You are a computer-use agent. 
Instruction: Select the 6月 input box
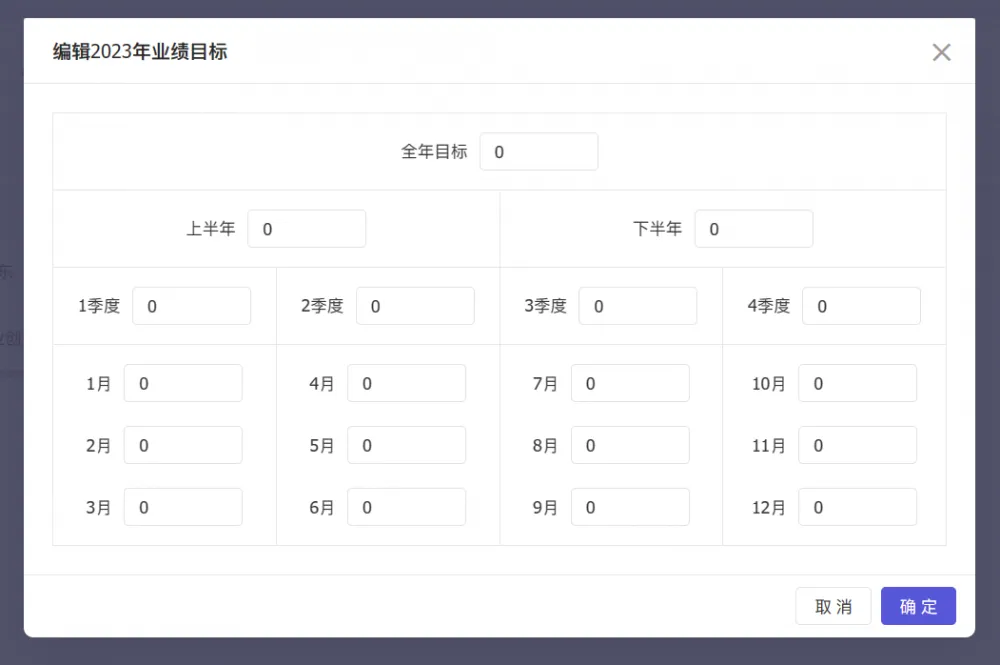406,507
